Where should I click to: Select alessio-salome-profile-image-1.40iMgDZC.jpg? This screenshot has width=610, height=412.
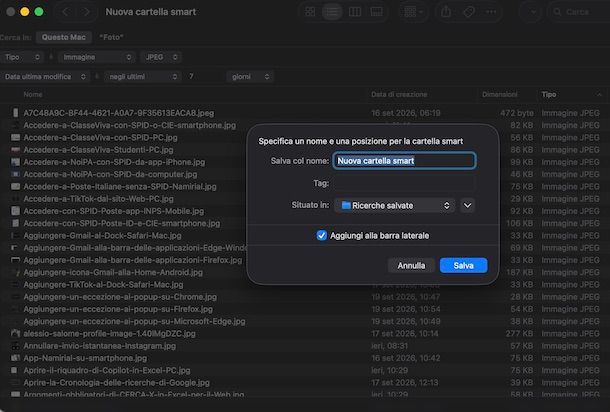coord(109,333)
